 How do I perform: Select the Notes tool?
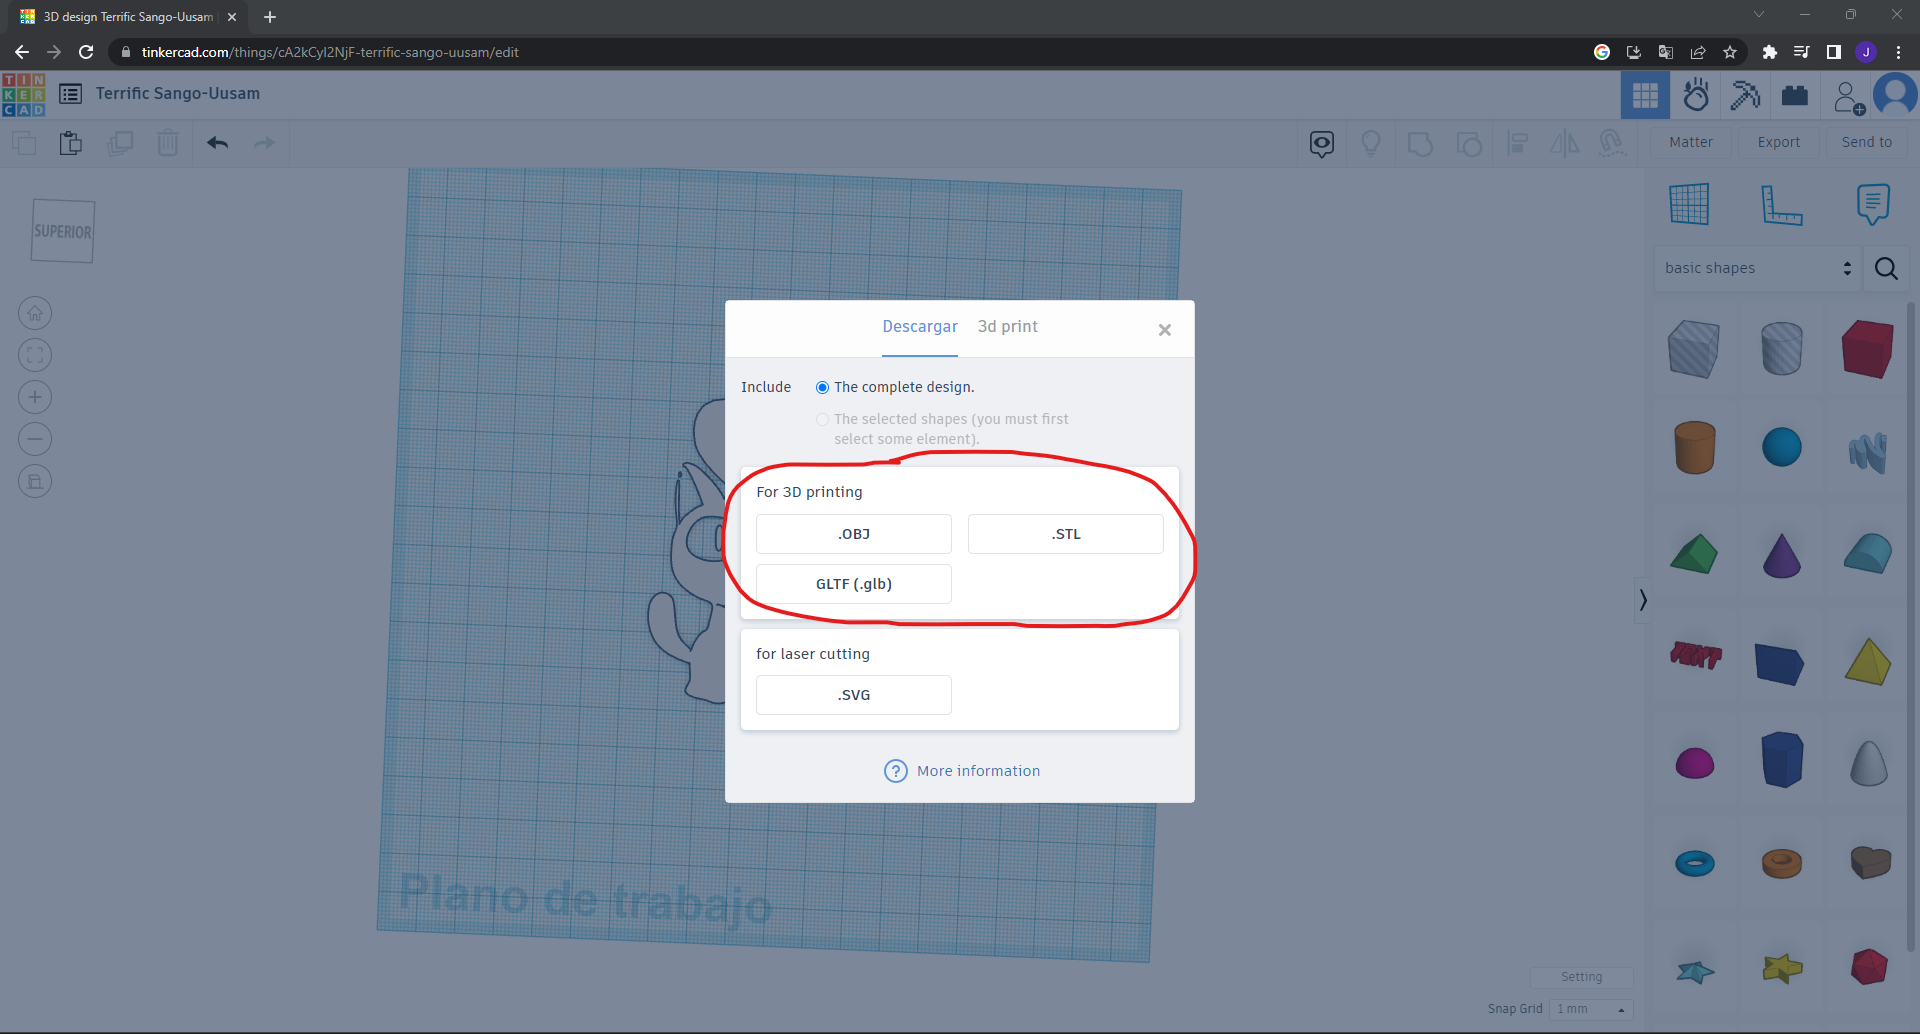point(1873,204)
